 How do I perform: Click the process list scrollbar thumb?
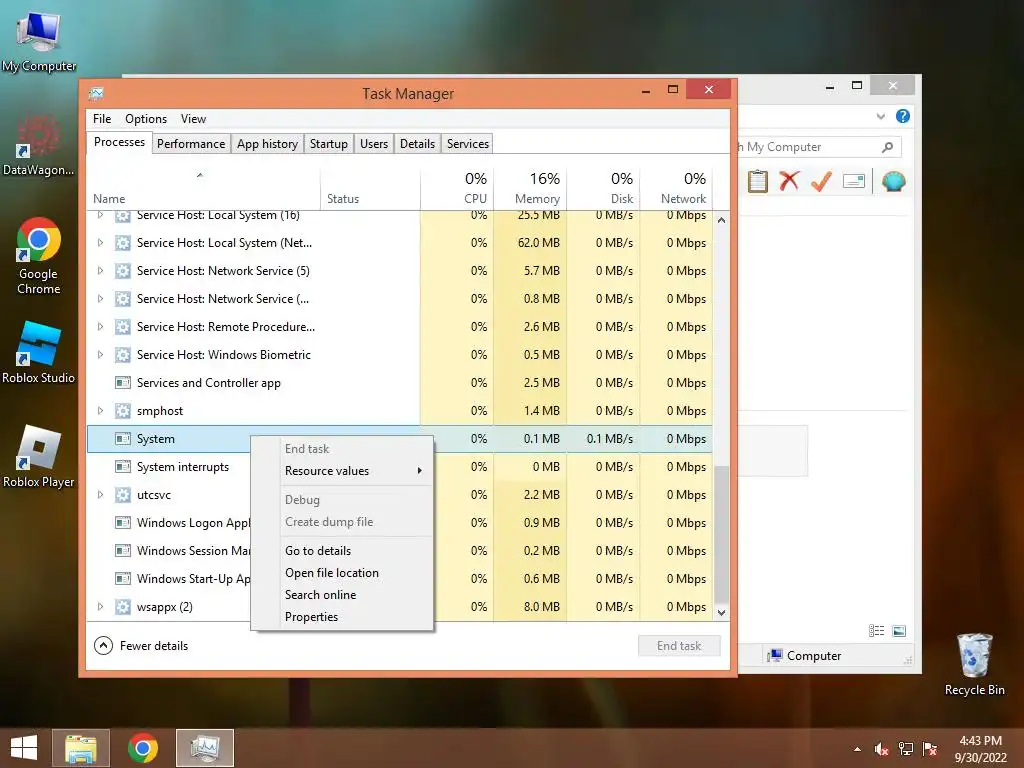point(721,536)
